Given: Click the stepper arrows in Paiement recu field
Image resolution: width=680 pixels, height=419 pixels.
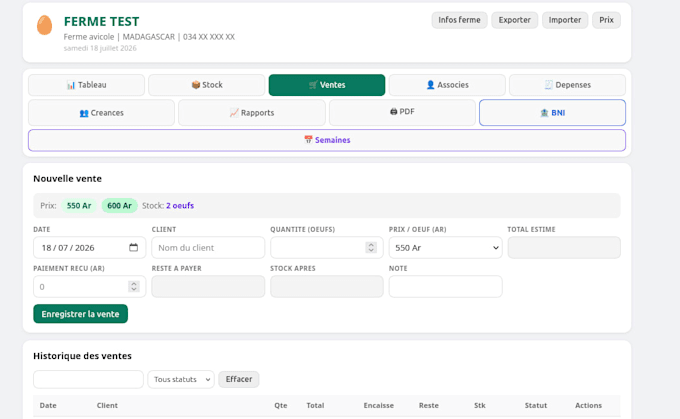Looking at the screenshot, I should click(x=134, y=286).
